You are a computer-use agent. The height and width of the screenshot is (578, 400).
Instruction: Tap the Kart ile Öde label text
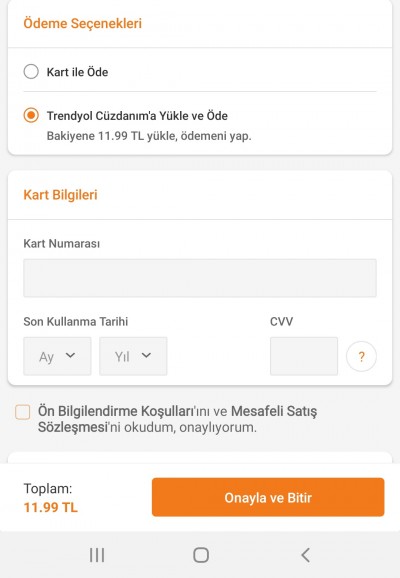click(x=77, y=72)
